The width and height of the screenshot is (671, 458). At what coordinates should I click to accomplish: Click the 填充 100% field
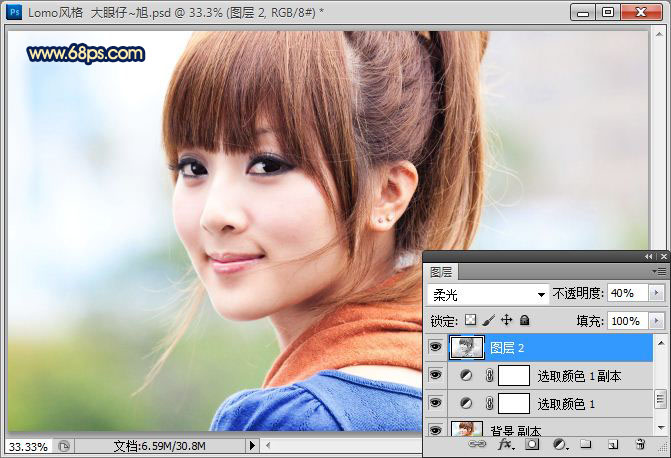coord(627,321)
